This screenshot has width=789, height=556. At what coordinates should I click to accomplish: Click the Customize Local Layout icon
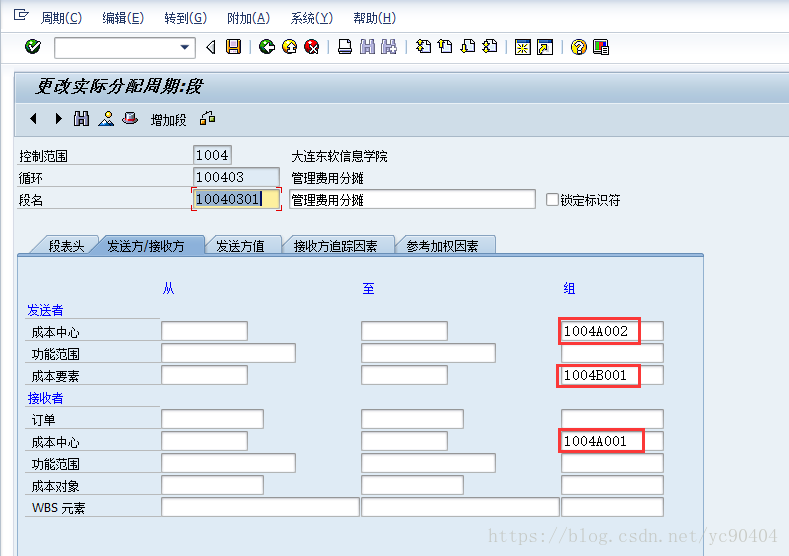[601, 47]
